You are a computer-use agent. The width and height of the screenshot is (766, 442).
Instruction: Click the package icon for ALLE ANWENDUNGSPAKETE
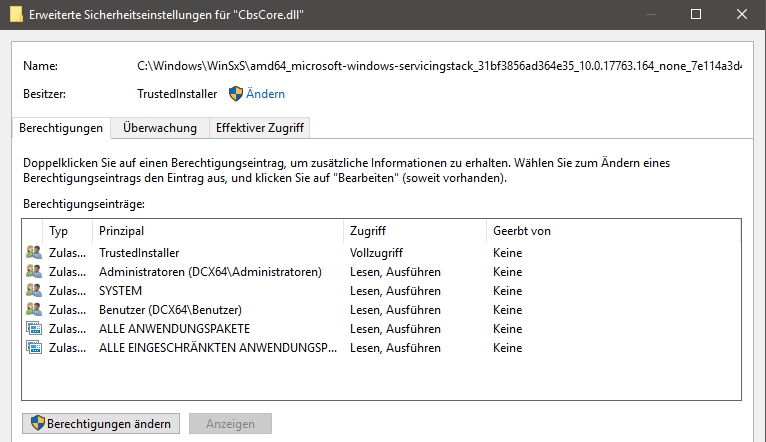[x=34, y=329]
